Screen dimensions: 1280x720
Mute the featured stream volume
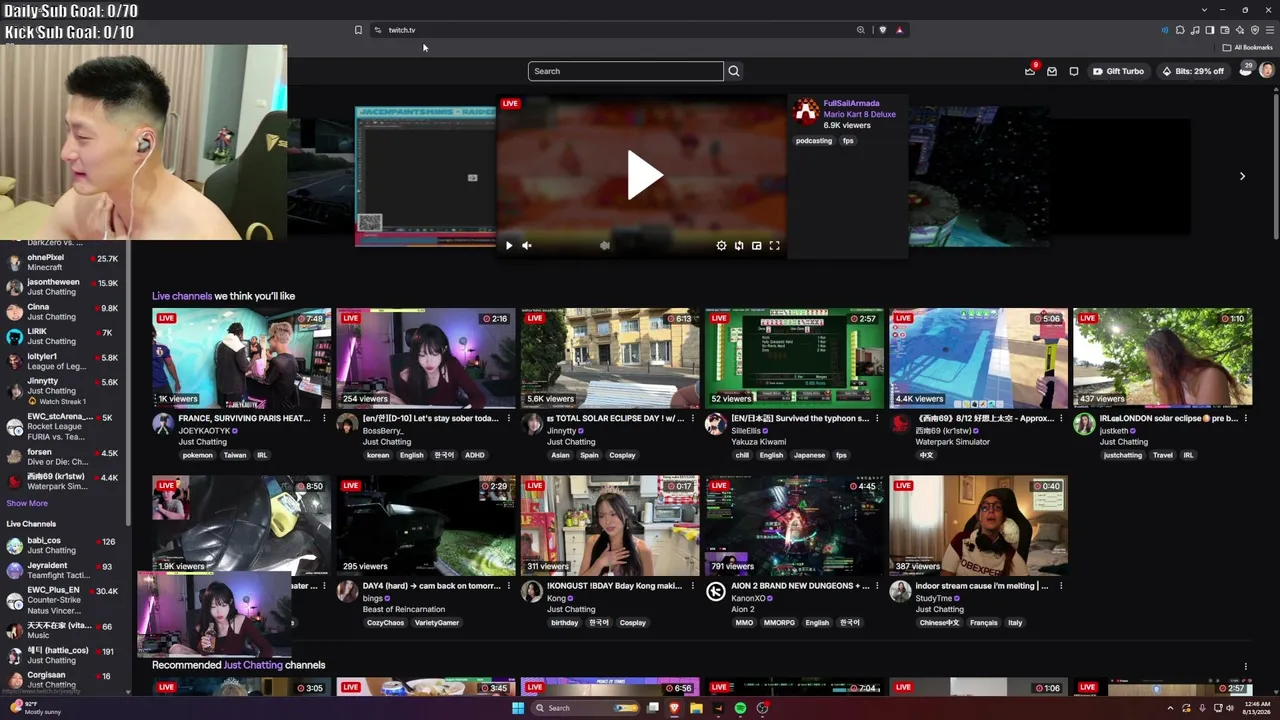[527, 246]
